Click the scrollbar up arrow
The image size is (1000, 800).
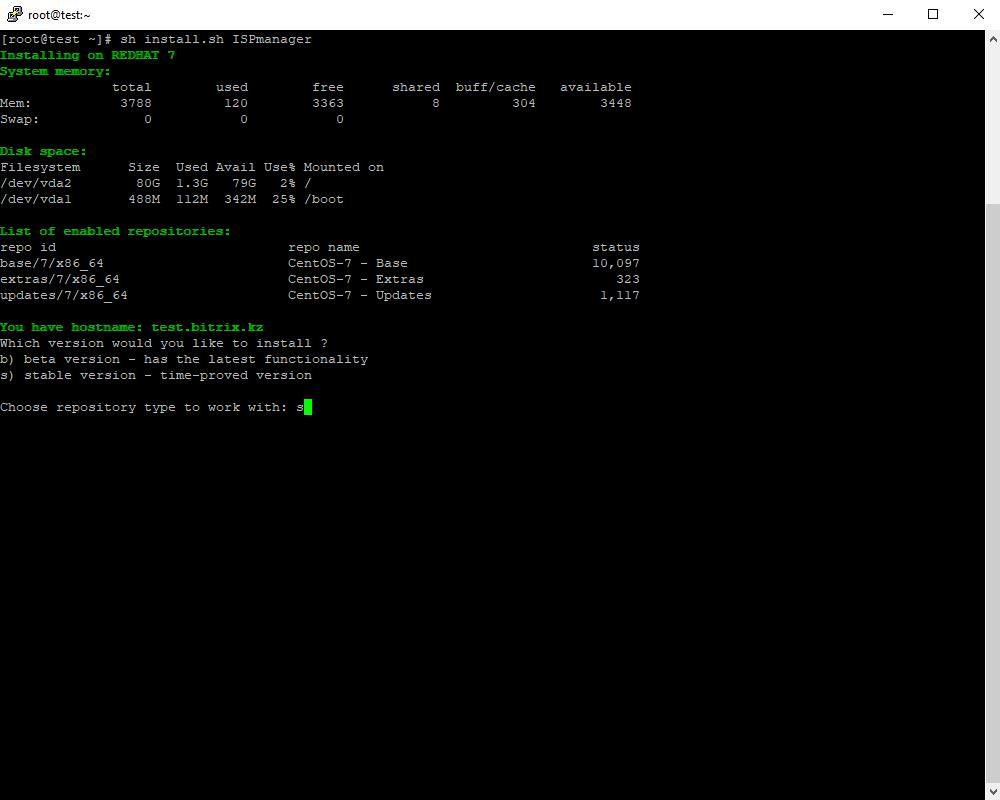click(992, 39)
